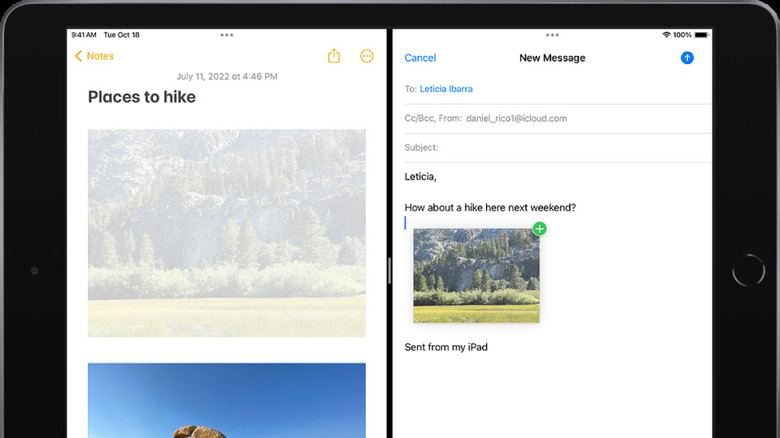Cancel the new message
The image size is (780, 438).
pyautogui.click(x=420, y=58)
